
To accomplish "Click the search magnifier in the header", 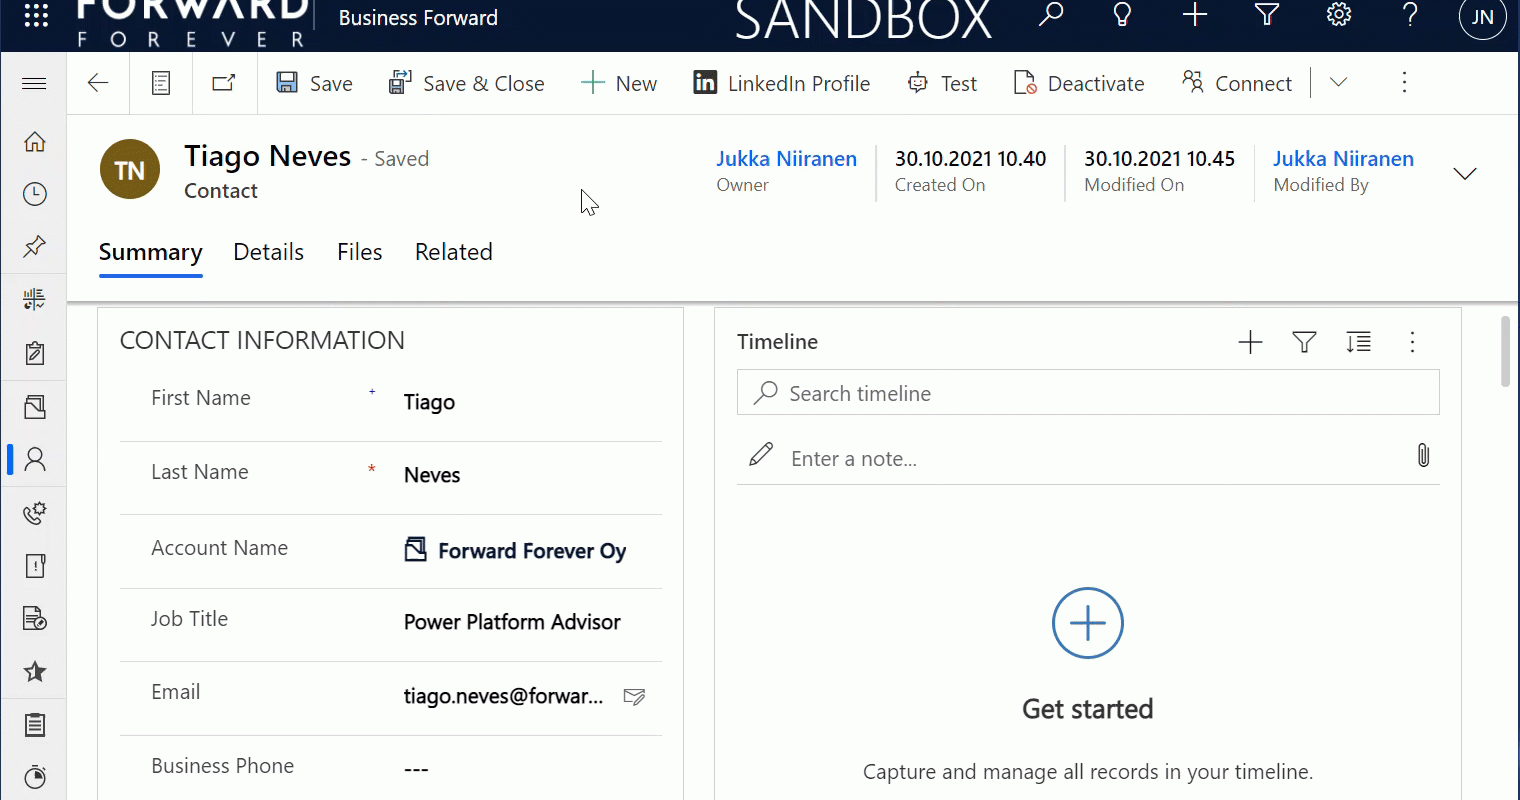I will coord(1051,14).
